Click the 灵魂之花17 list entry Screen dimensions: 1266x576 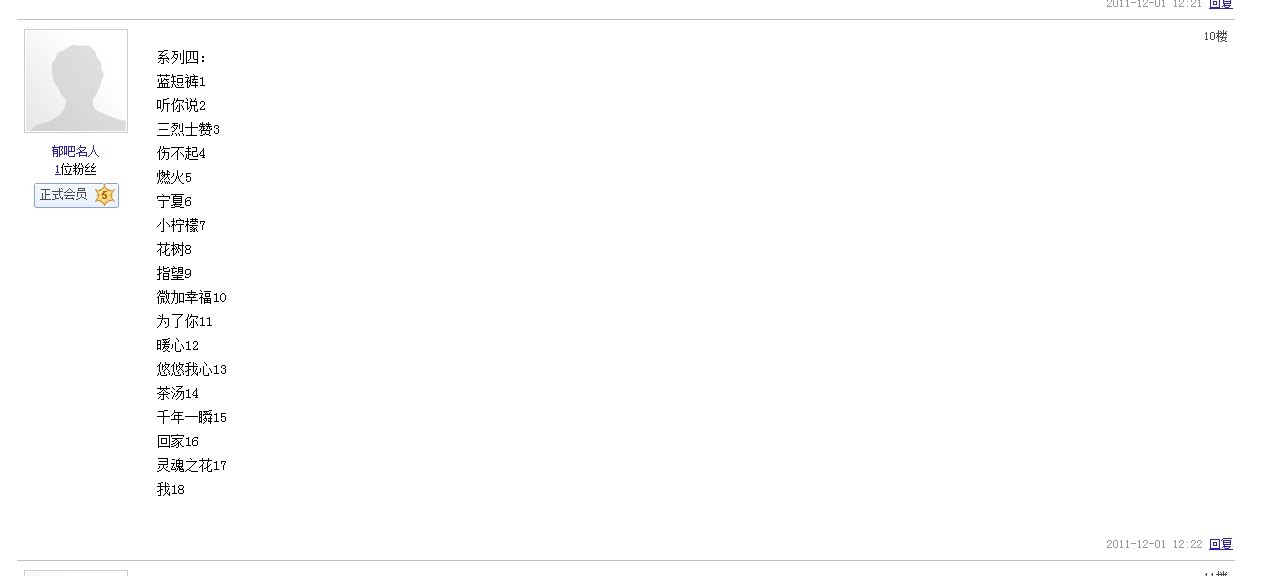191,465
